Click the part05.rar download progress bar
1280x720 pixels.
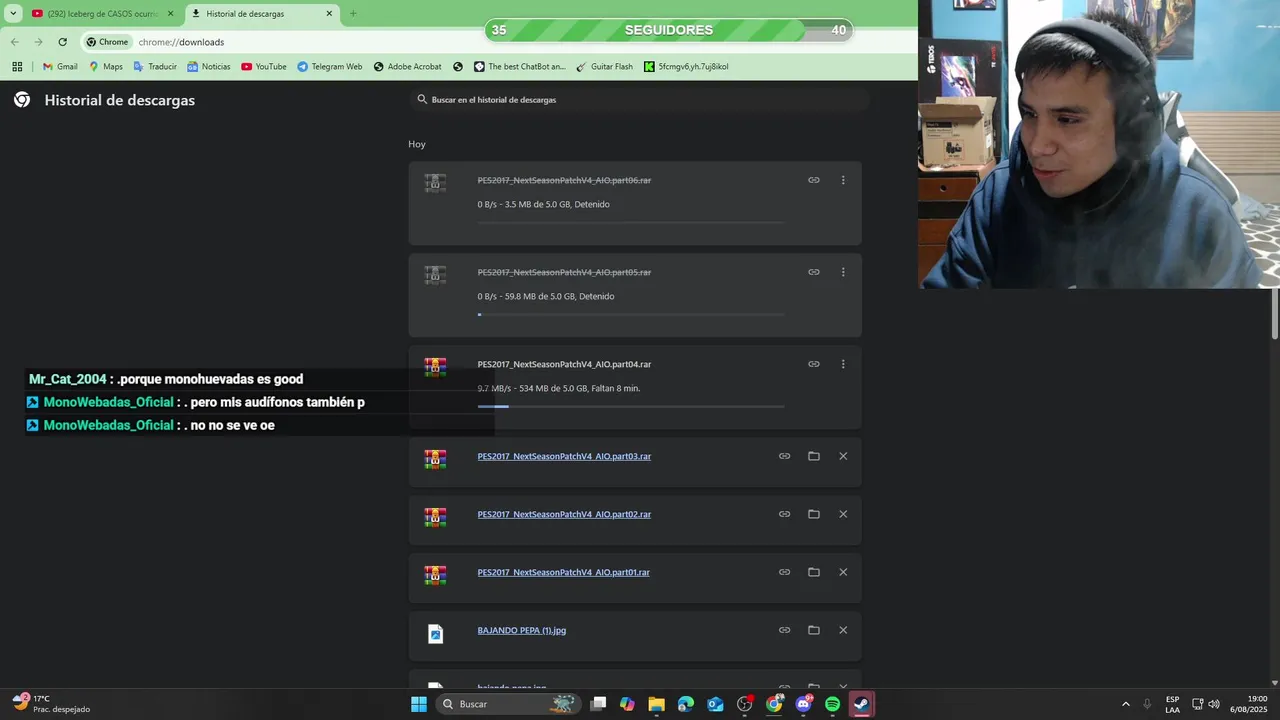coord(631,314)
